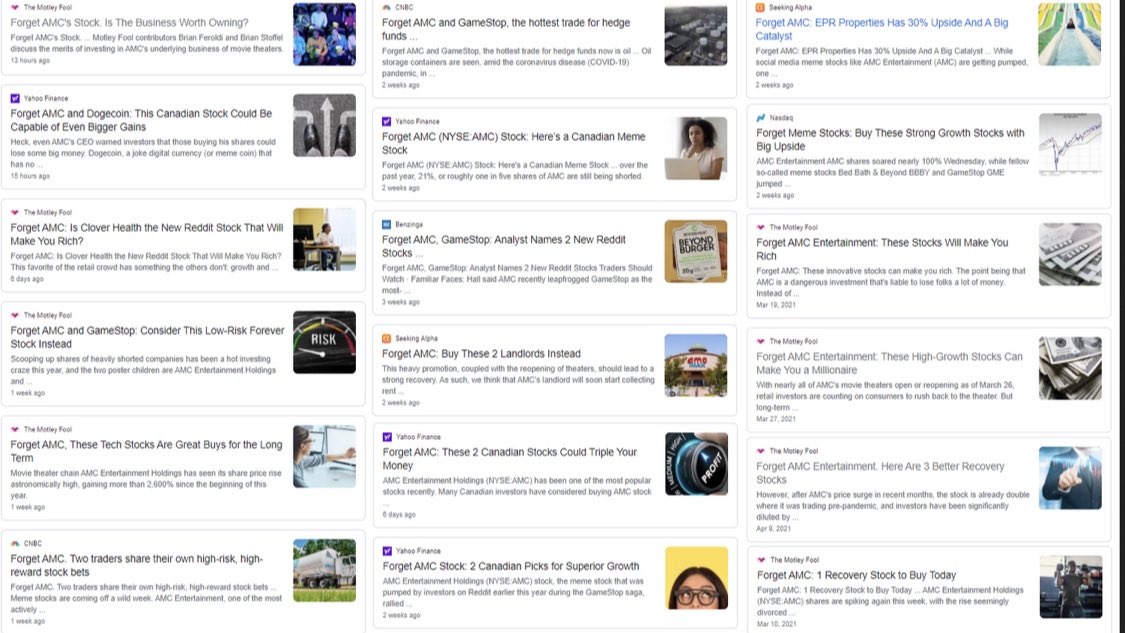Image resolution: width=1125 pixels, height=633 pixels.
Task: Click Motley Fool icon on Tech Stocks card
Action: (15, 429)
